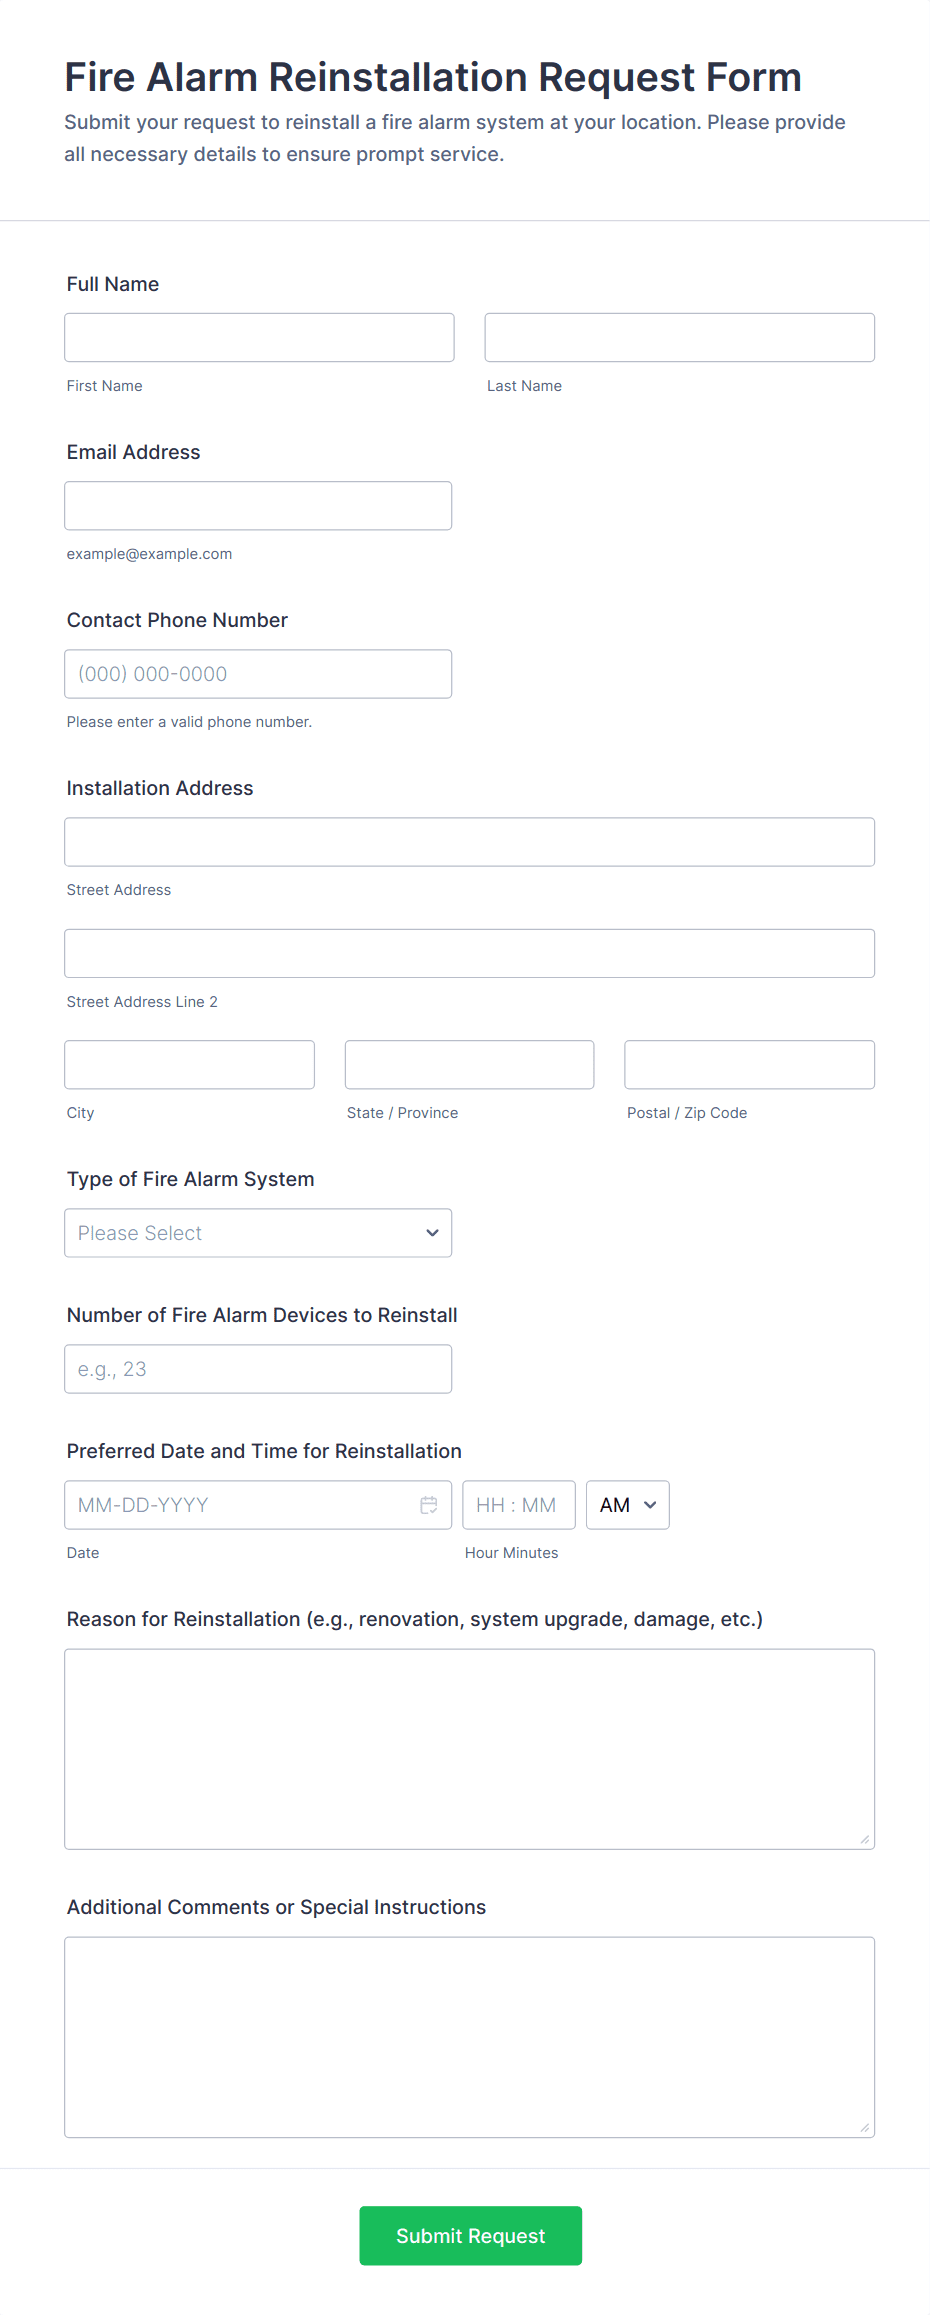
Task: Click the calendar icon in date field
Action: click(429, 1505)
